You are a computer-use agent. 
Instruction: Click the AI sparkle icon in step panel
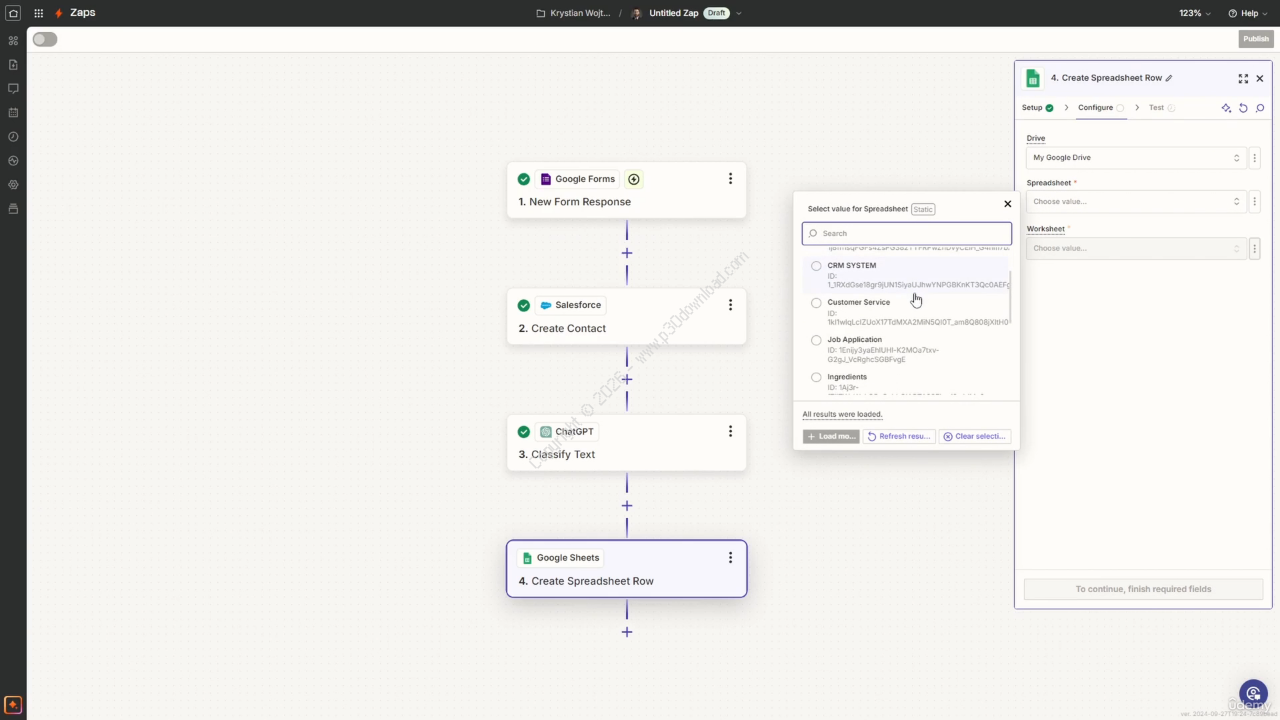tap(1226, 108)
